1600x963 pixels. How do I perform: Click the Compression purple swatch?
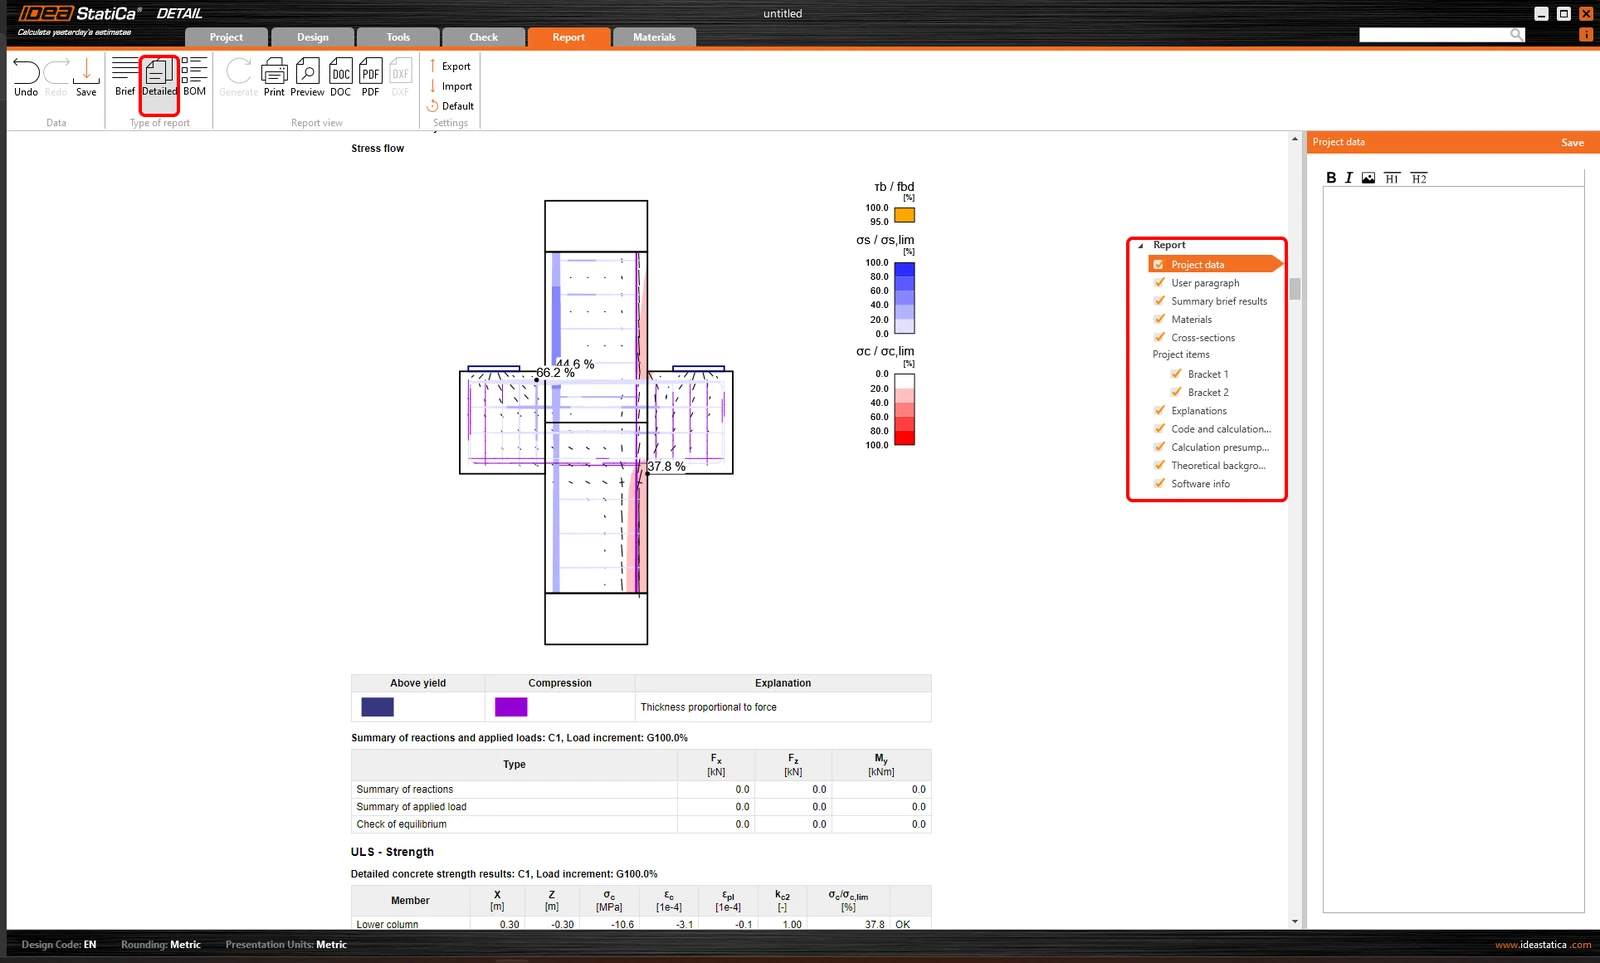(511, 707)
